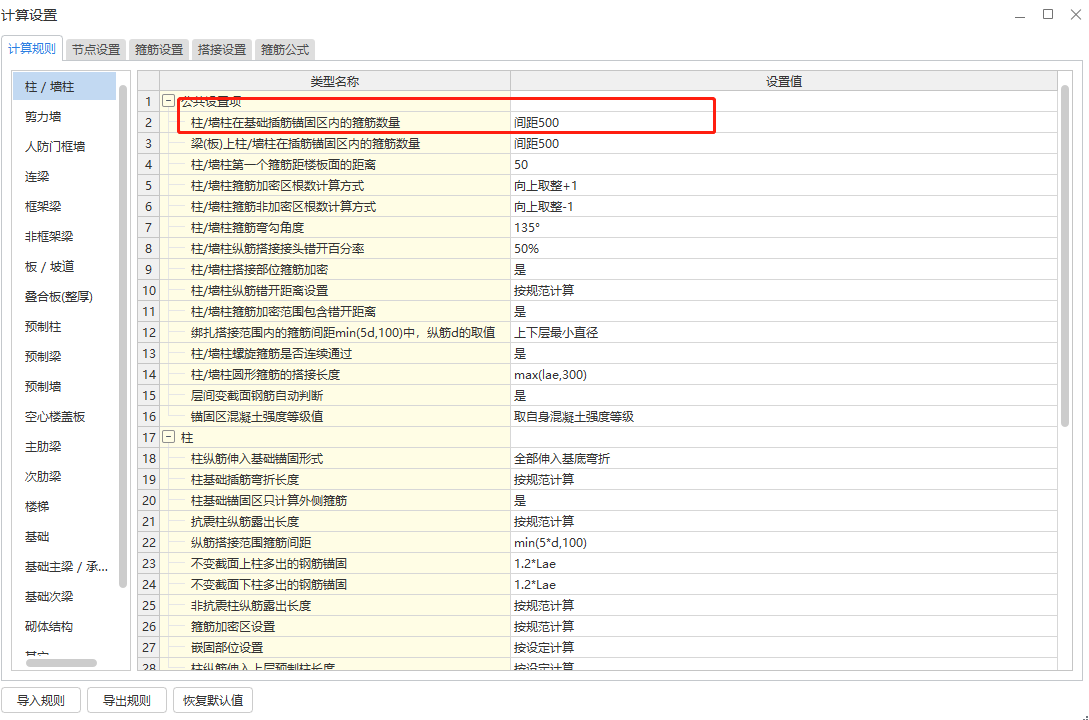Viewport: 1089px width, 720px height.
Task: Choose 预制柱 in the category list
Action: [x=65, y=326]
